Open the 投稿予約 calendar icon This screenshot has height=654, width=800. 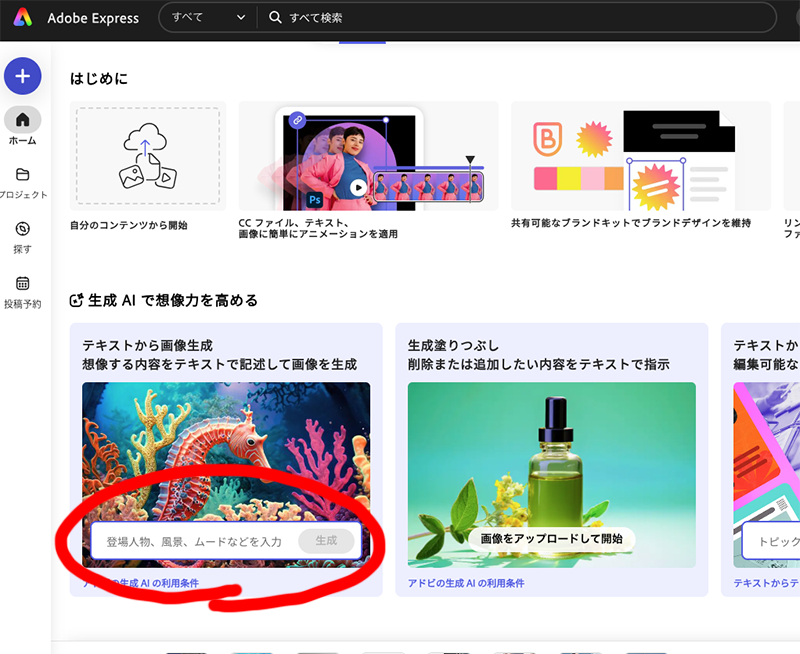point(22,284)
